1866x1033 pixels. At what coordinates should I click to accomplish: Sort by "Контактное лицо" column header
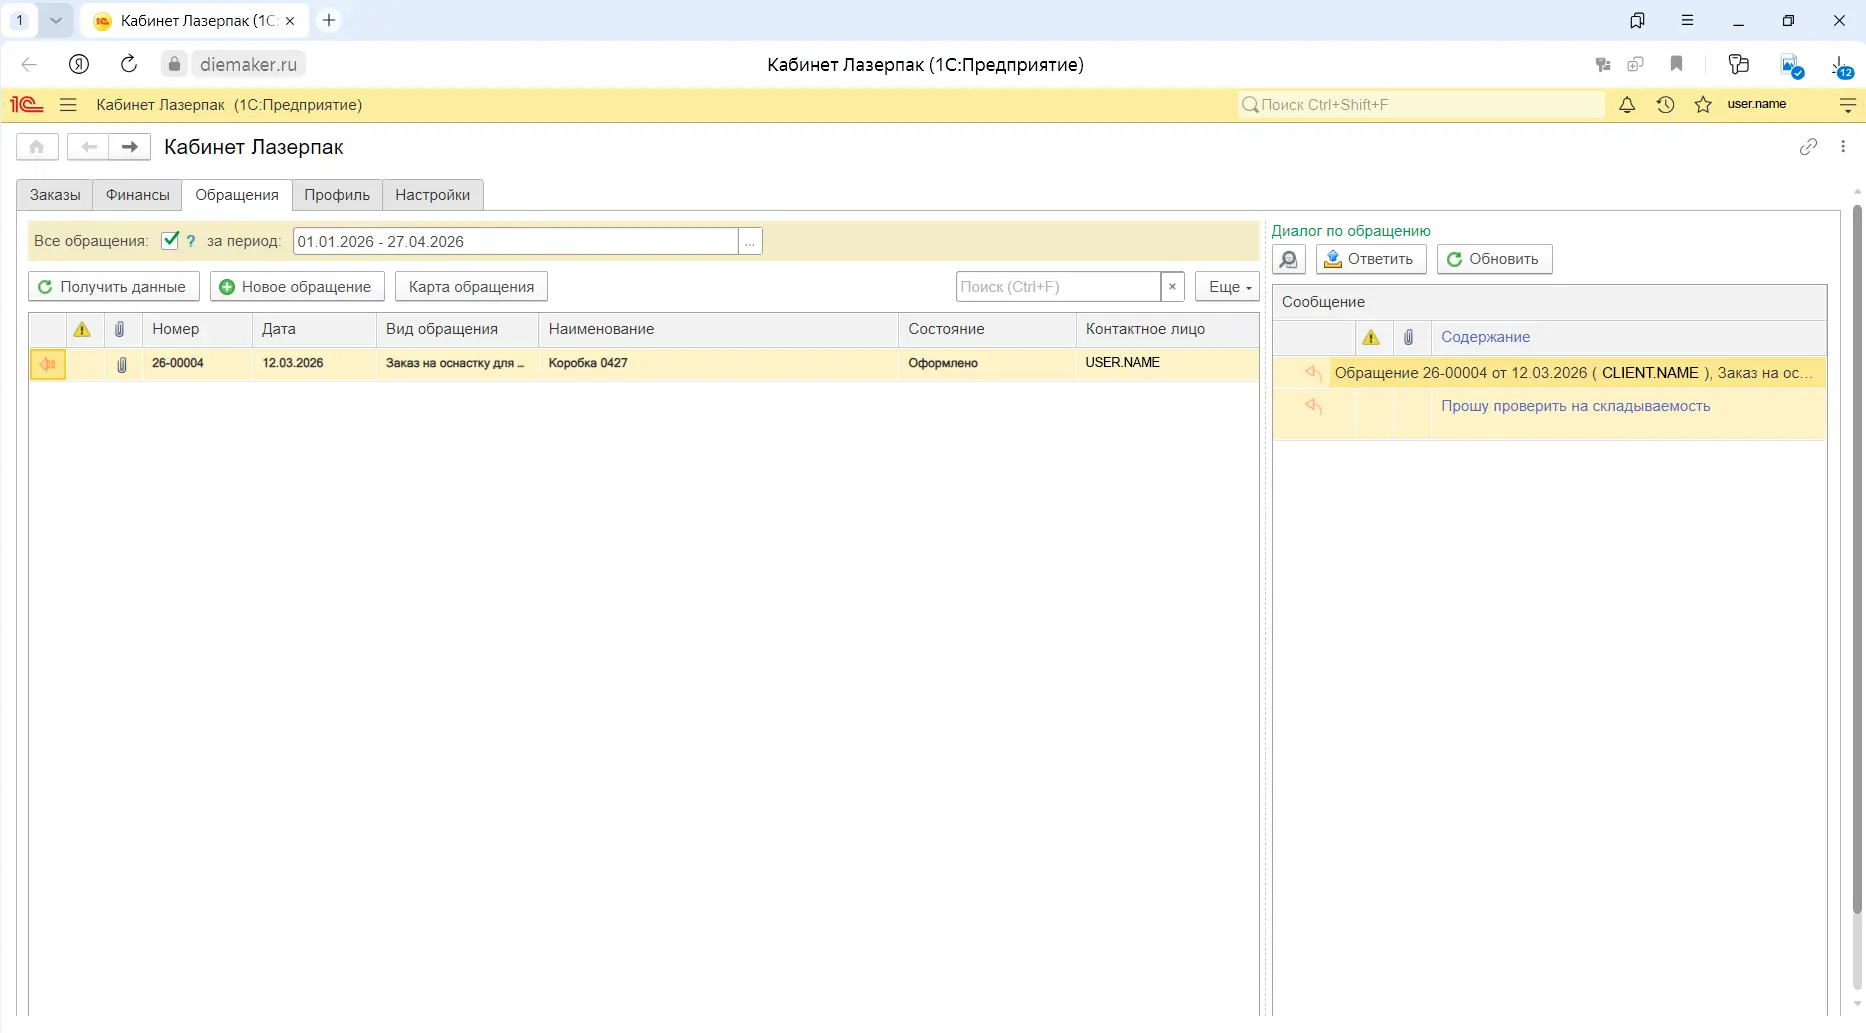(x=1167, y=329)
